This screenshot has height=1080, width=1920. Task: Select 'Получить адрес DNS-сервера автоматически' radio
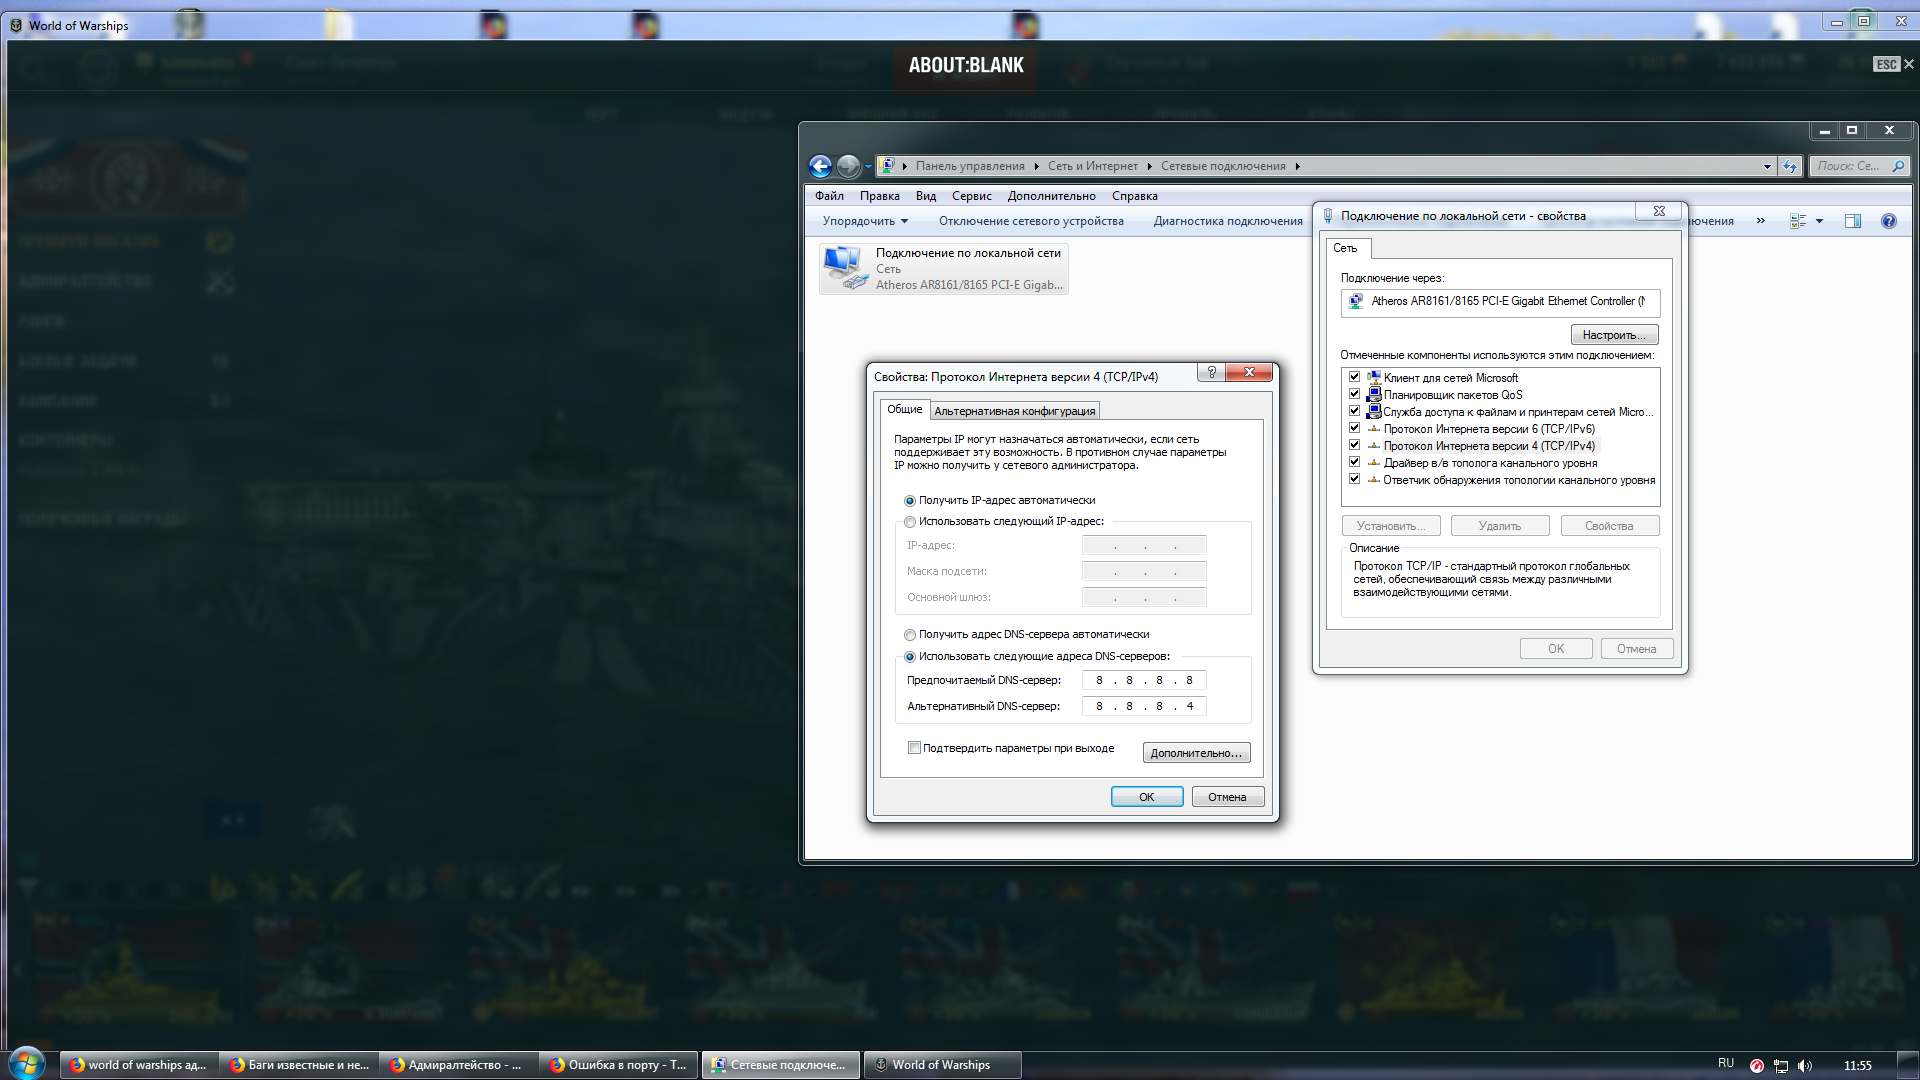tap(910, 635)
